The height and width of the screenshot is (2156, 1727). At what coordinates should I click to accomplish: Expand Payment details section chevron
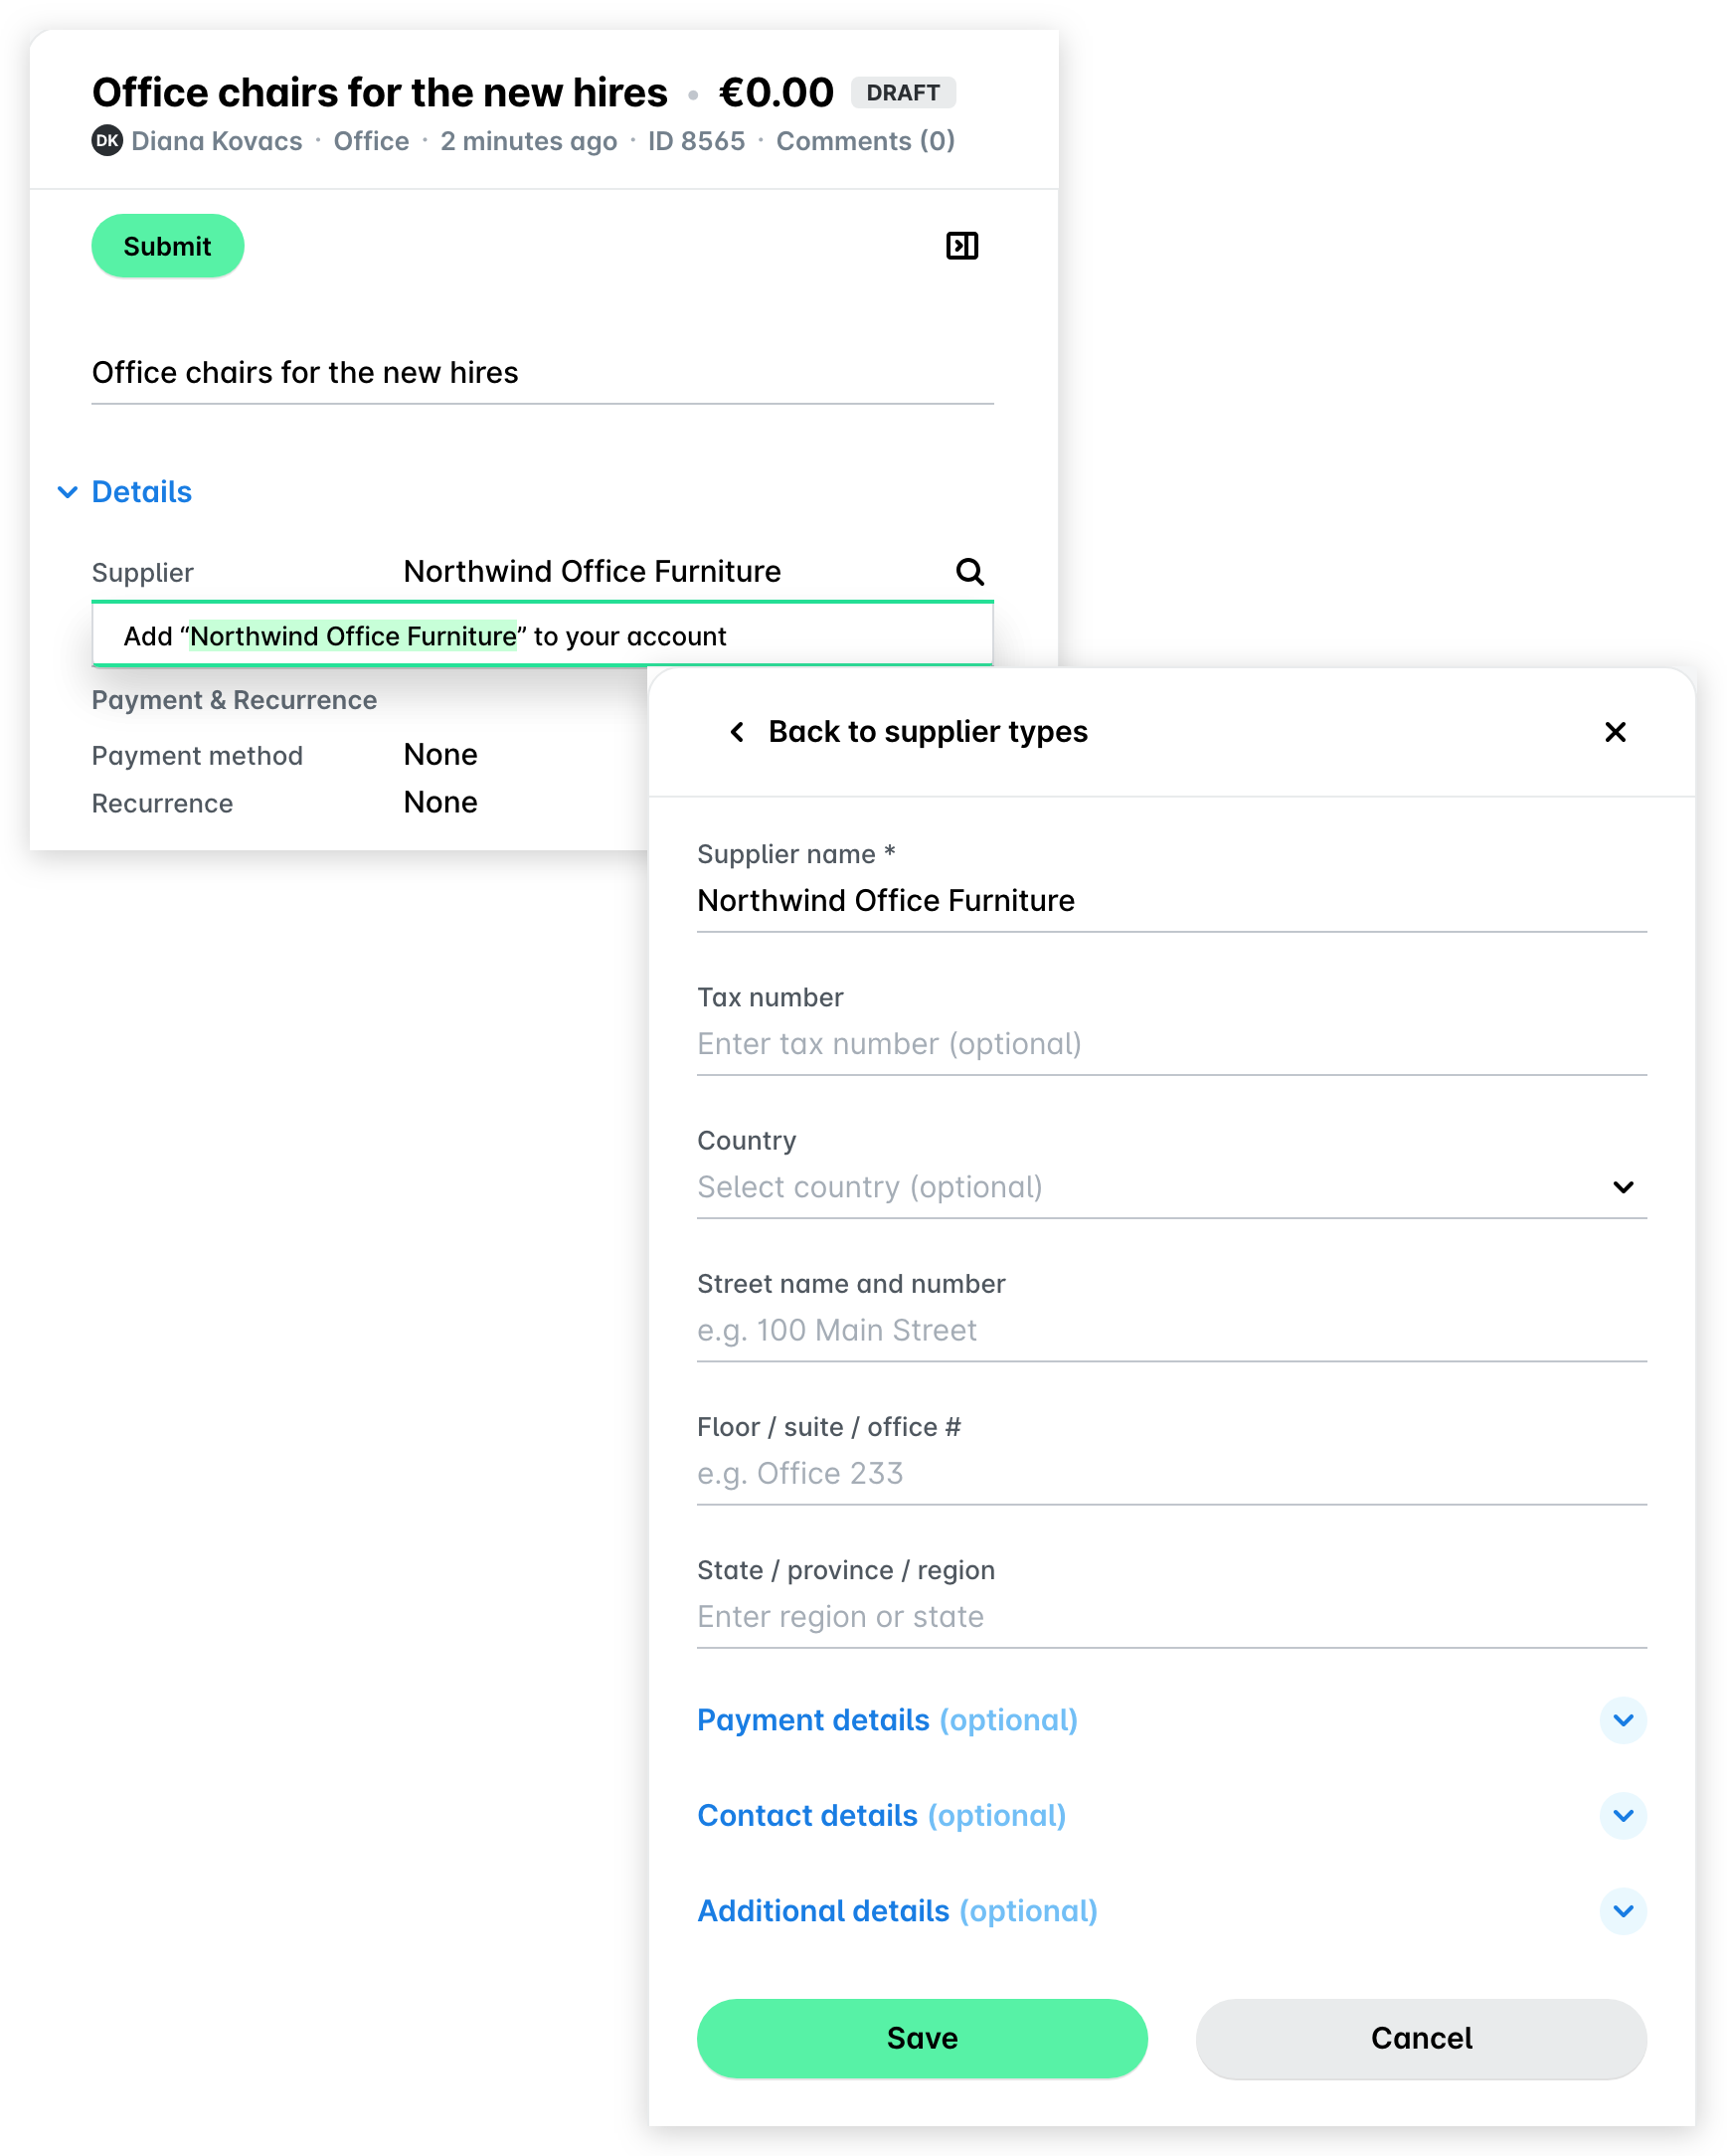pyautogui.click(x=1622, y=1720)
